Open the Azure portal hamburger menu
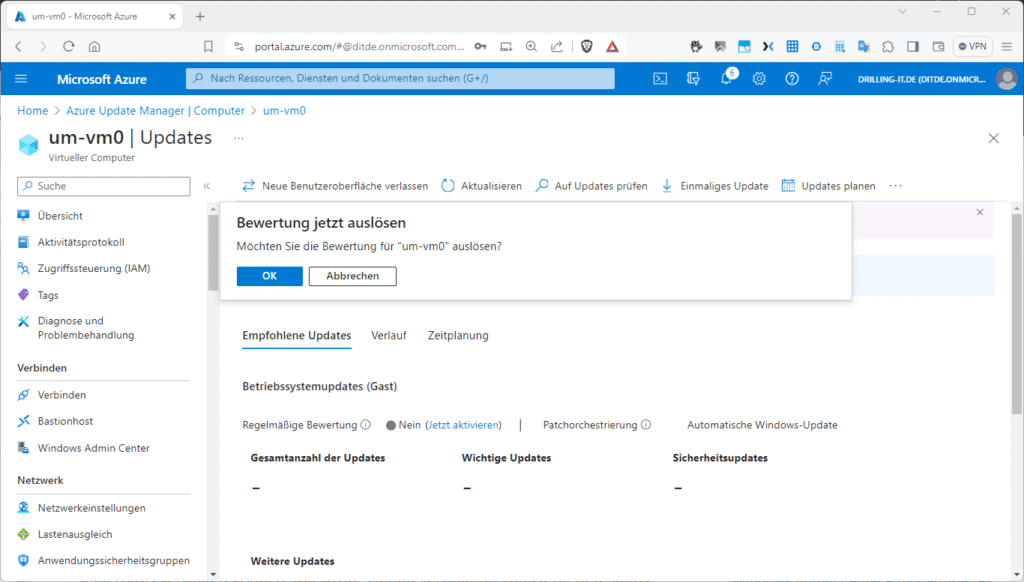 click(21, 78)
